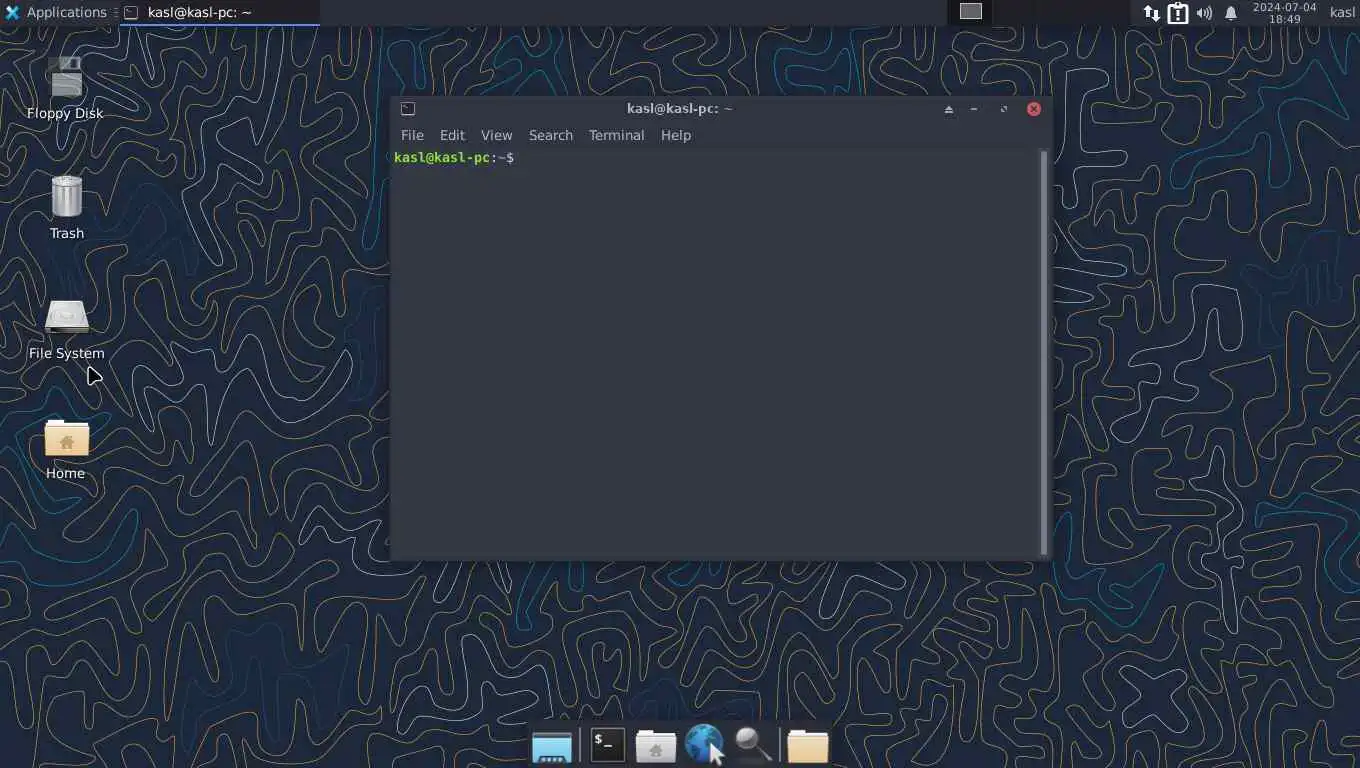
Task: Open the notifications bell icon
Action: (x=1231, y=13)
